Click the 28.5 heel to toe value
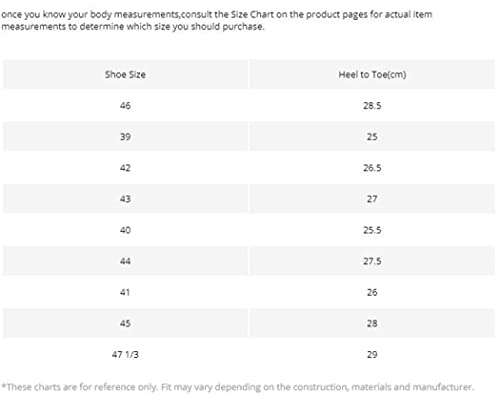 (x=372, y=106)
